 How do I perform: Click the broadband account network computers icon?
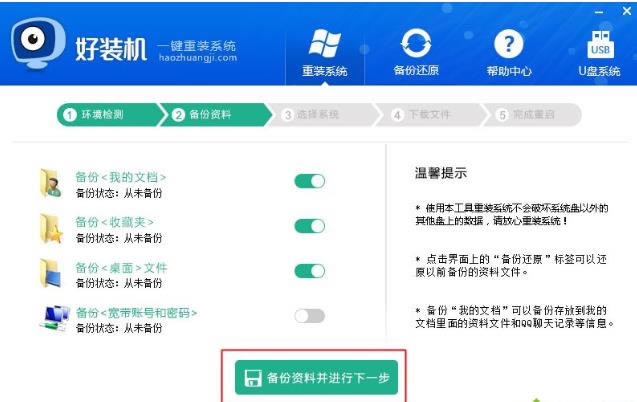coord(54,318)
